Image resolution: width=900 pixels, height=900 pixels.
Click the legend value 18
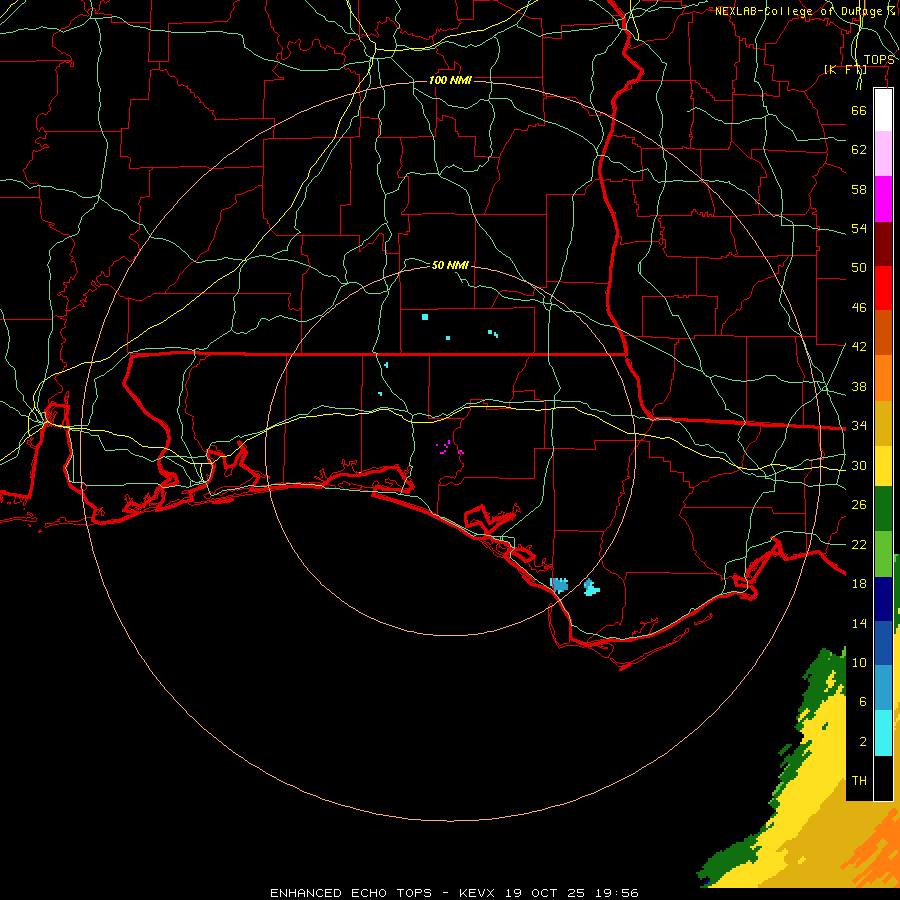click(x=859, y=584)
